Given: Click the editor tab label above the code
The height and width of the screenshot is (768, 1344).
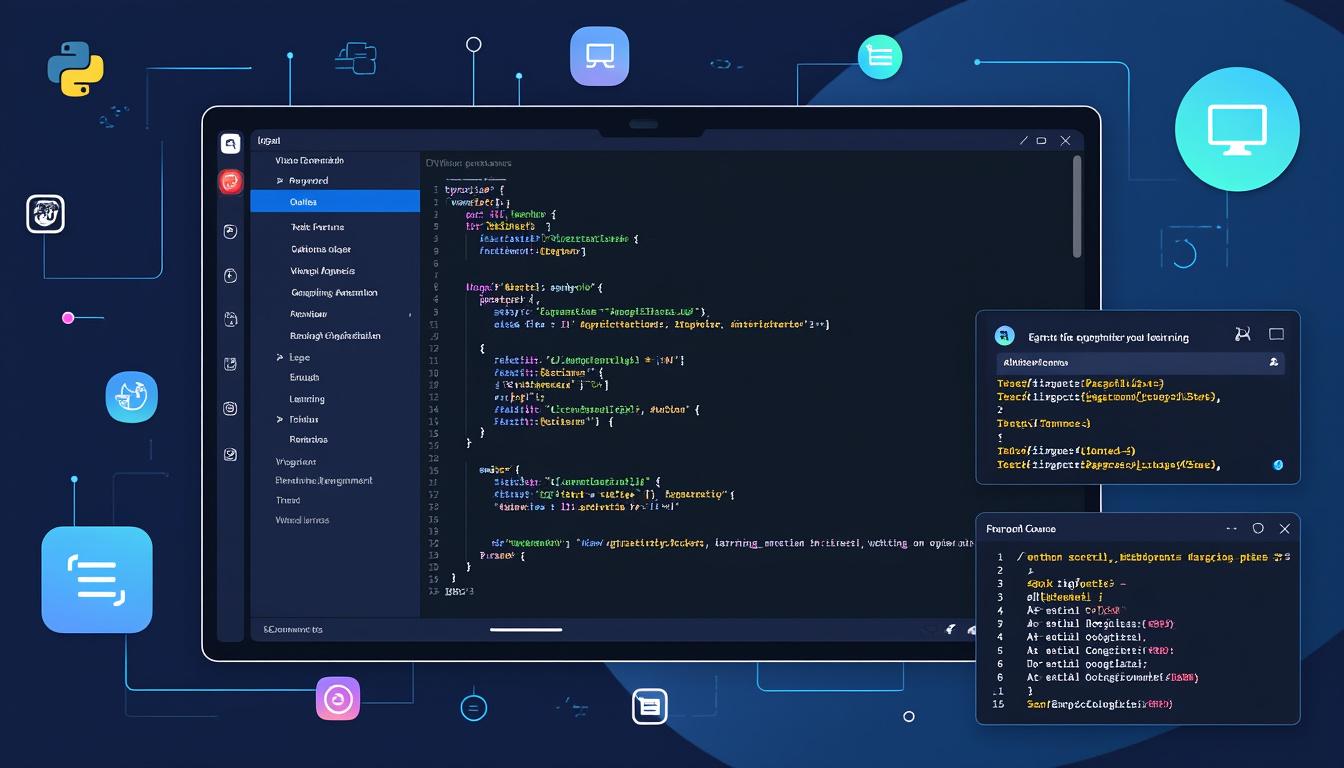Looking at the screenshot, I should [x=468, y=162].
